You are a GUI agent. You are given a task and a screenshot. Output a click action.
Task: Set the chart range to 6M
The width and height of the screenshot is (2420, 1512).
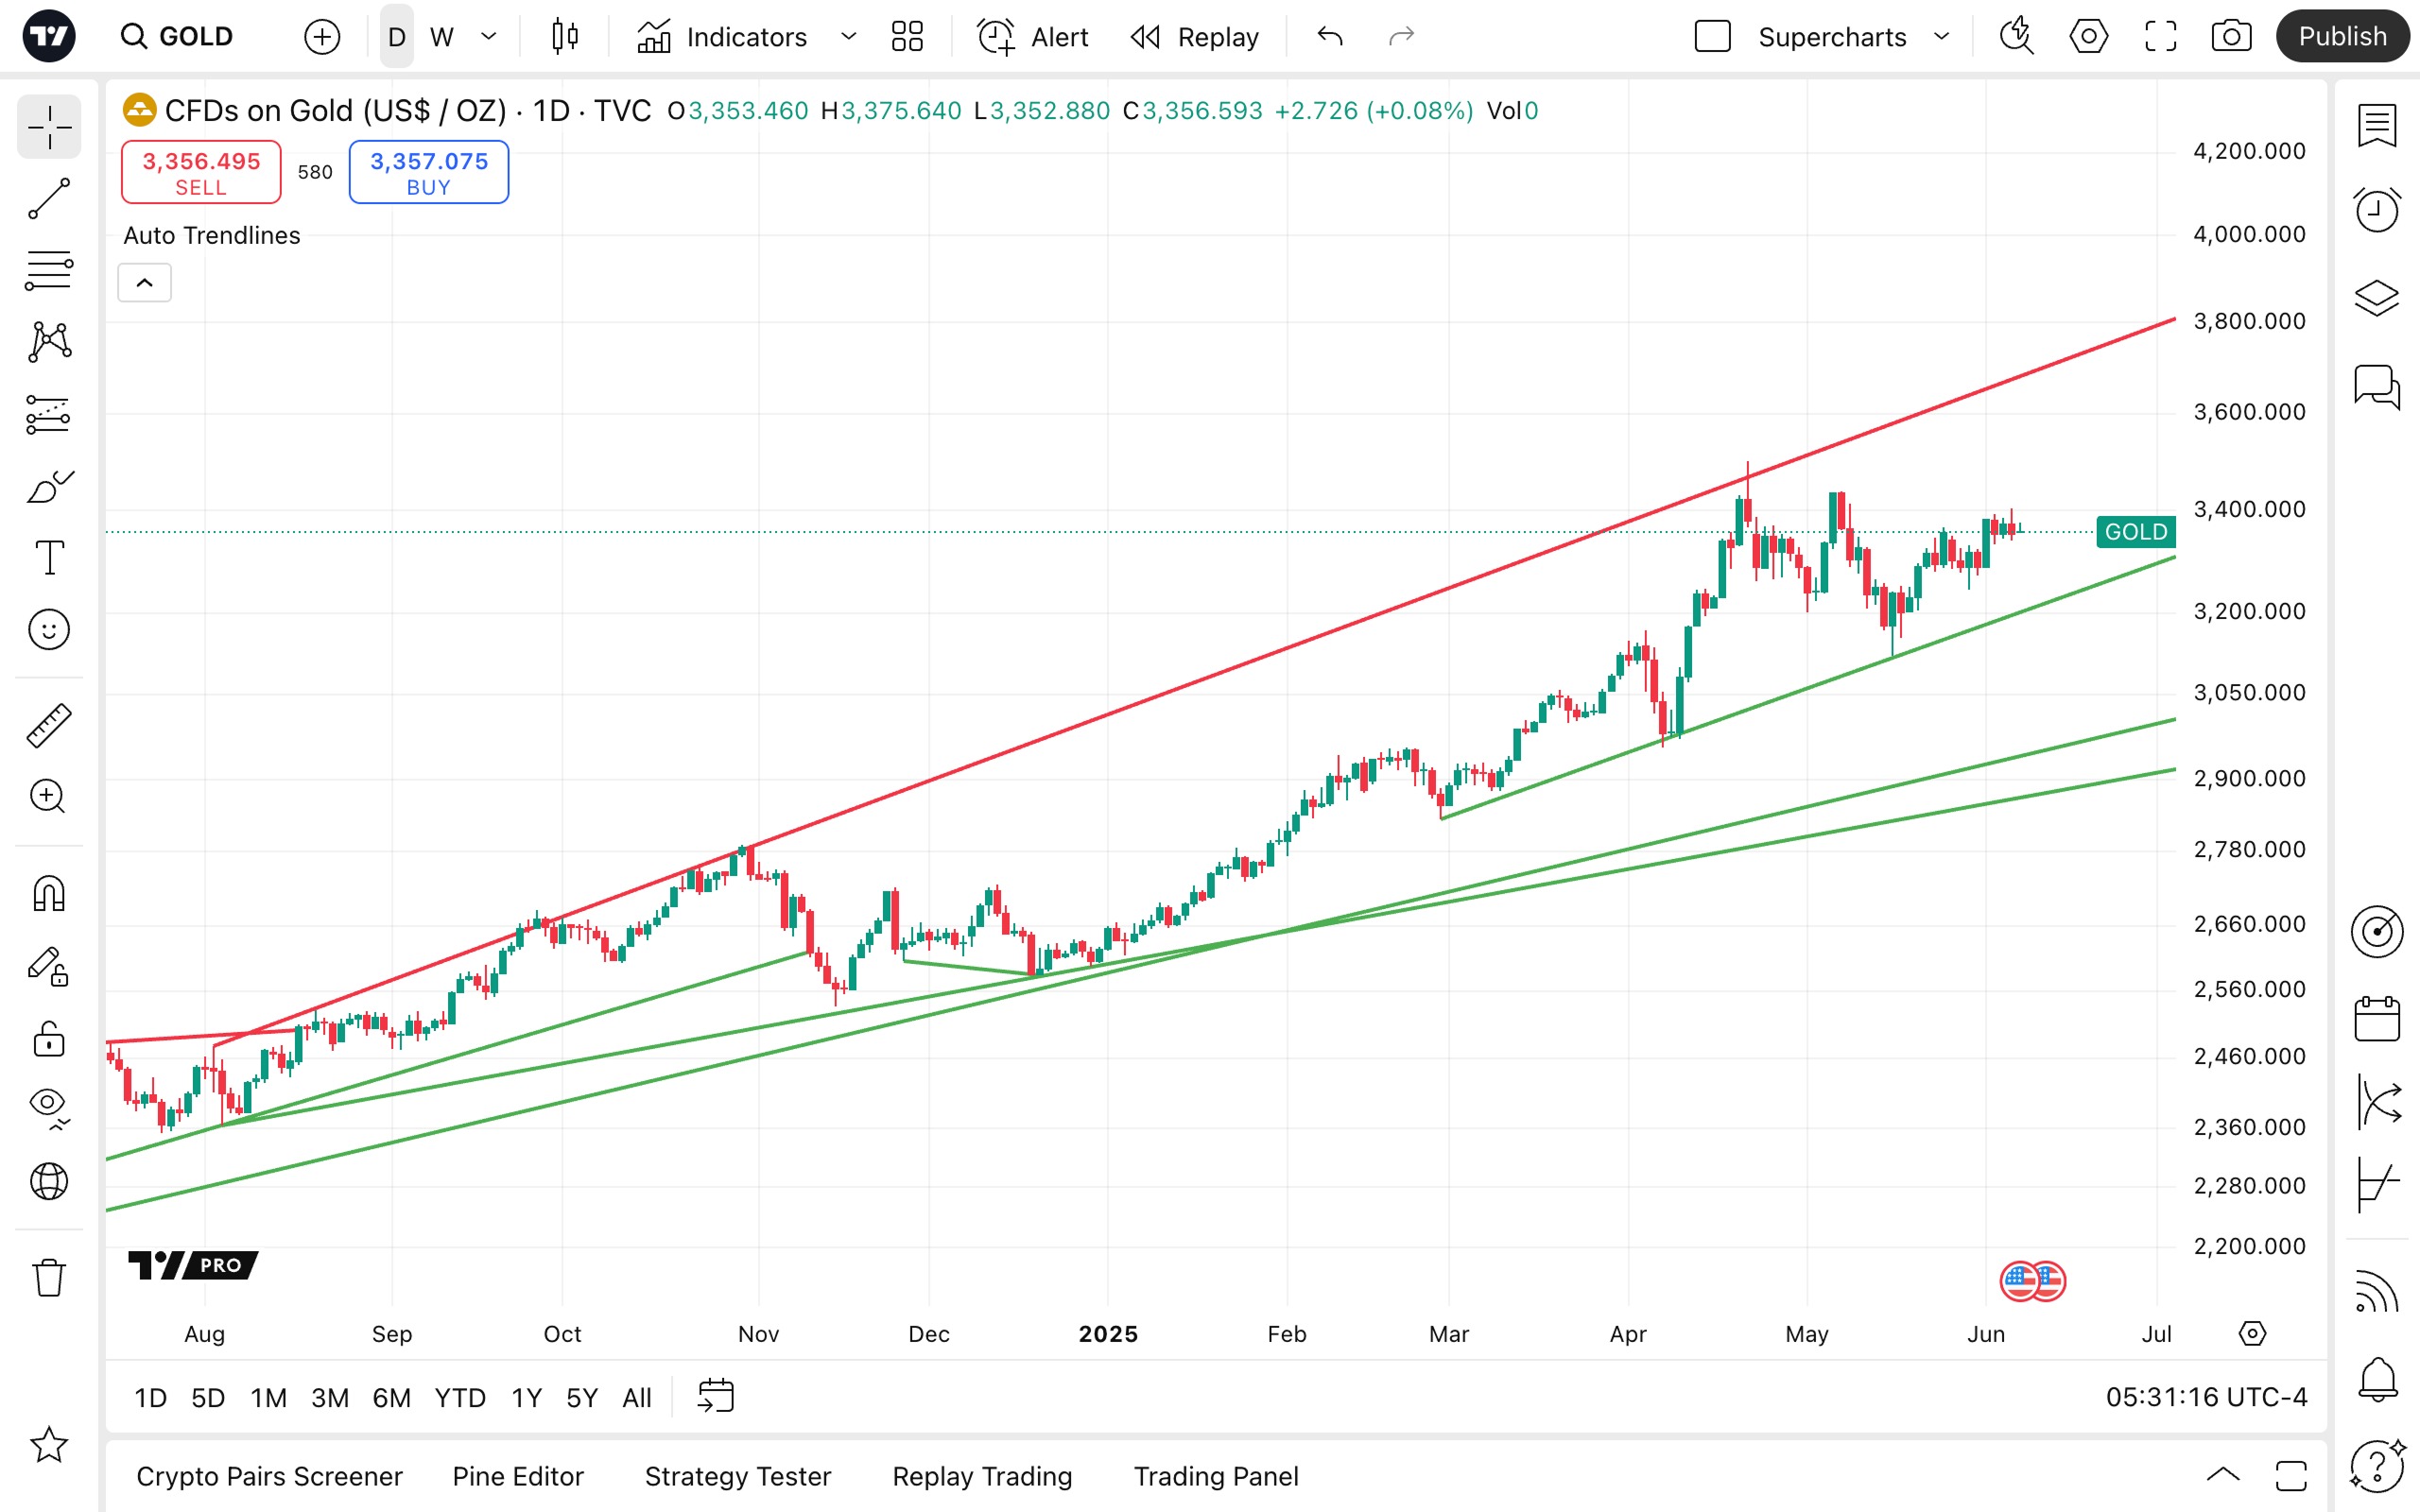(x=391, y=1397)
